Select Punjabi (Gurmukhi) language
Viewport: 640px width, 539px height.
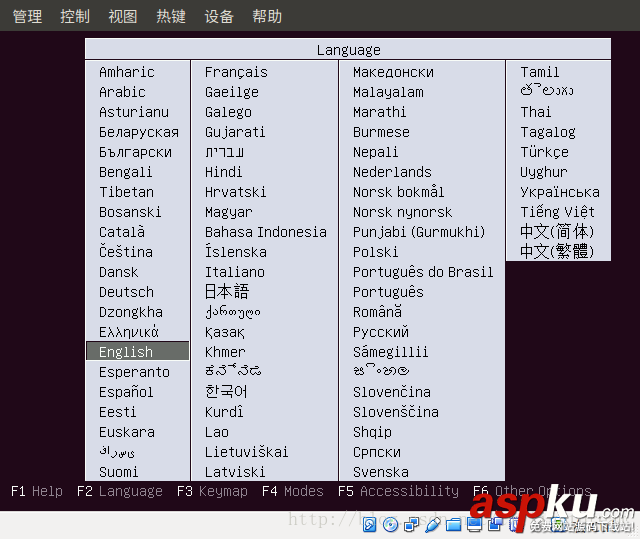coord(419,232)
